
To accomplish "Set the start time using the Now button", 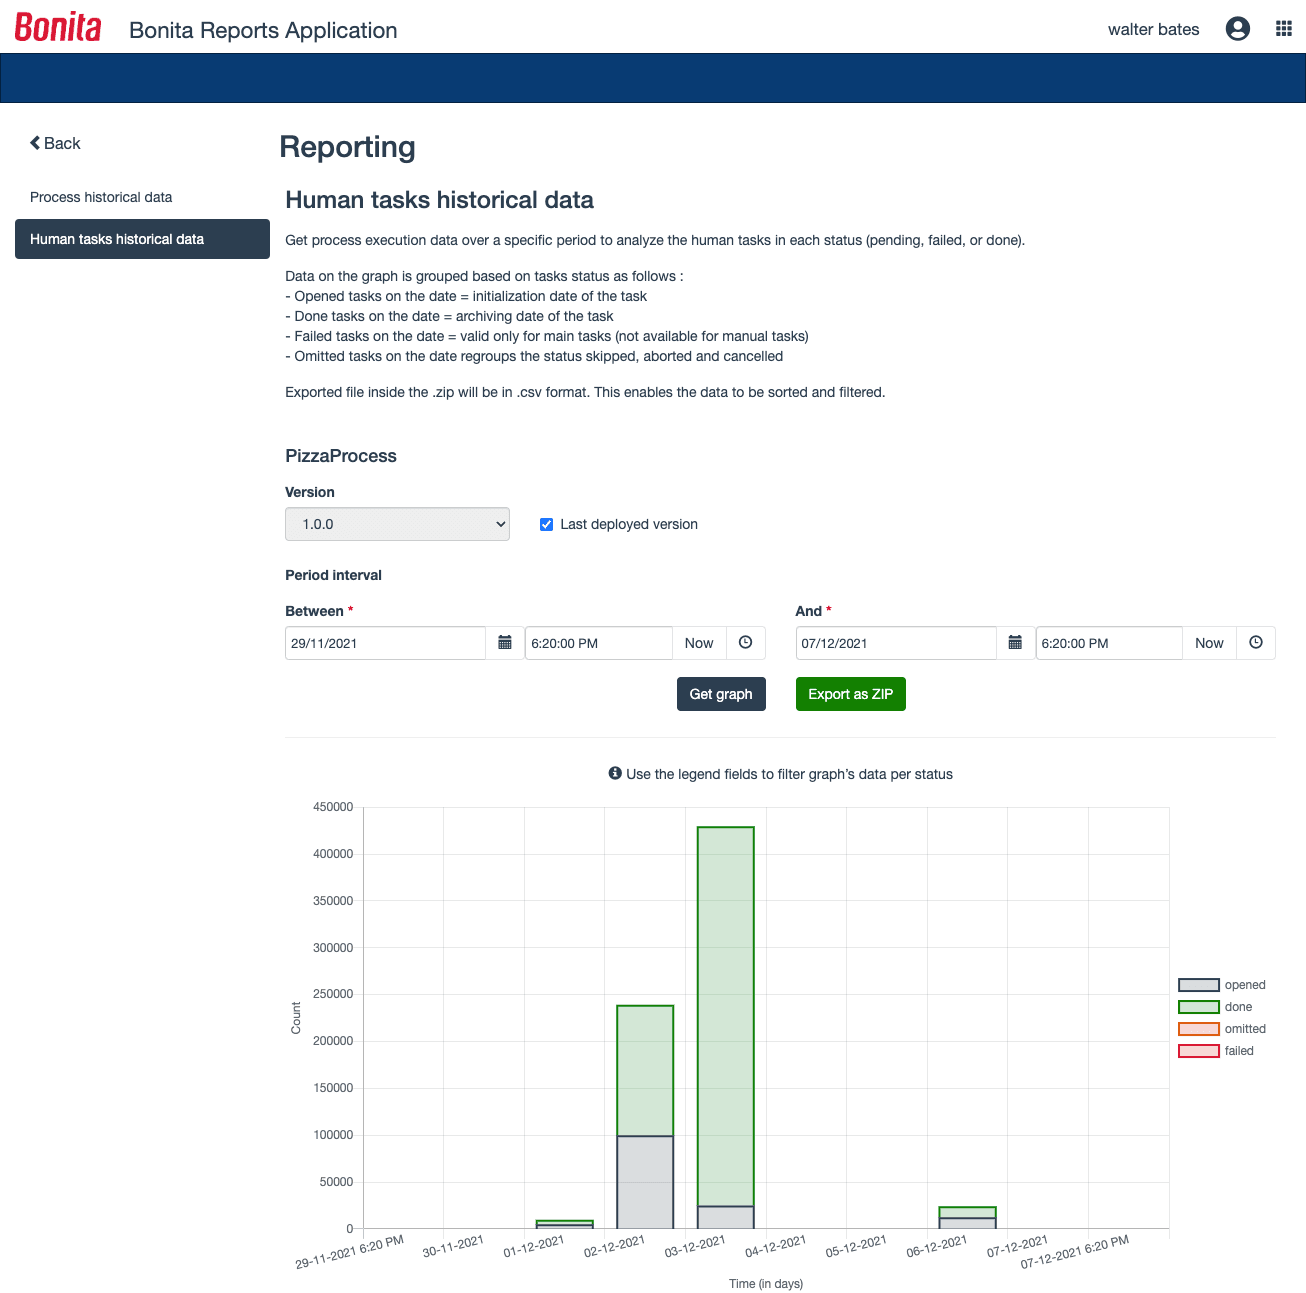I will tap(699, 643).
